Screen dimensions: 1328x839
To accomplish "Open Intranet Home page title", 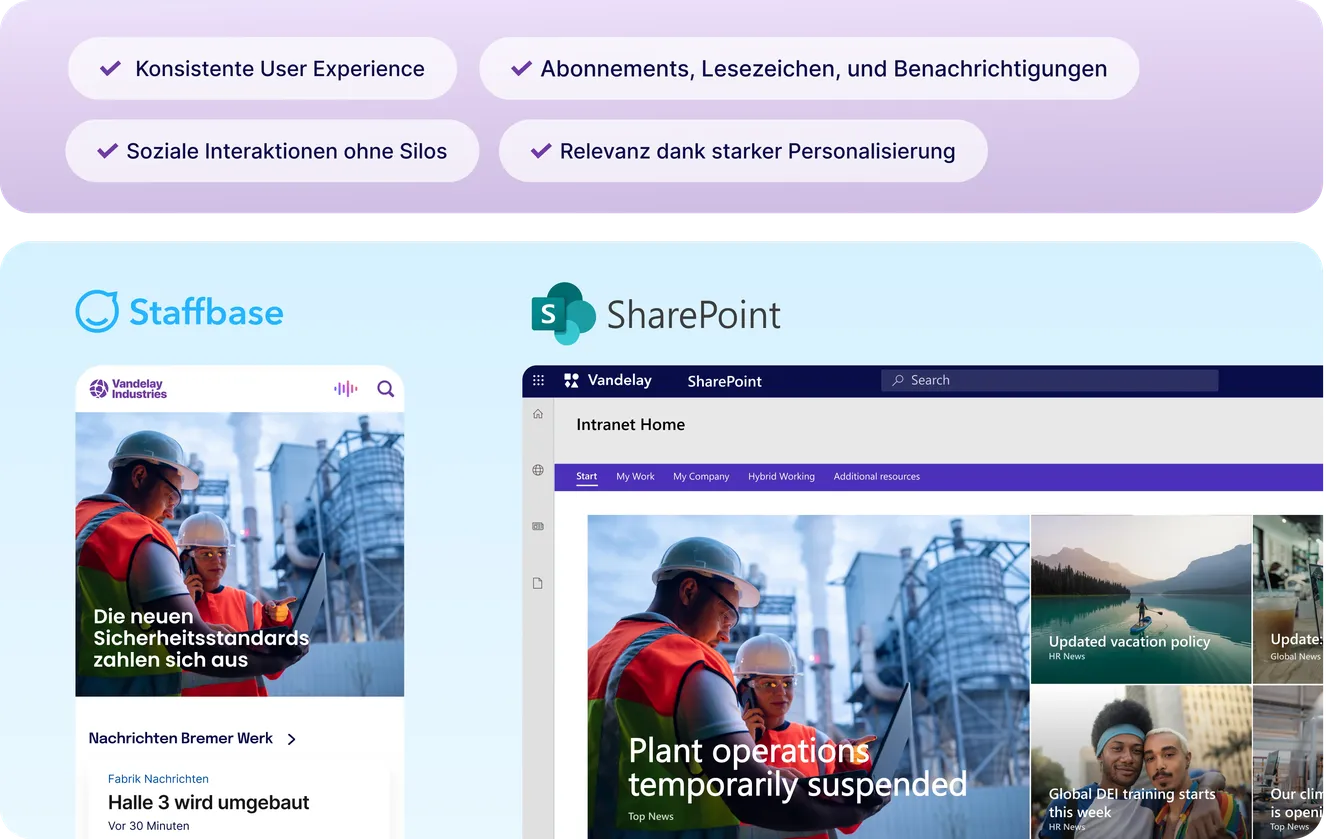I will click(x=631, y=424).
